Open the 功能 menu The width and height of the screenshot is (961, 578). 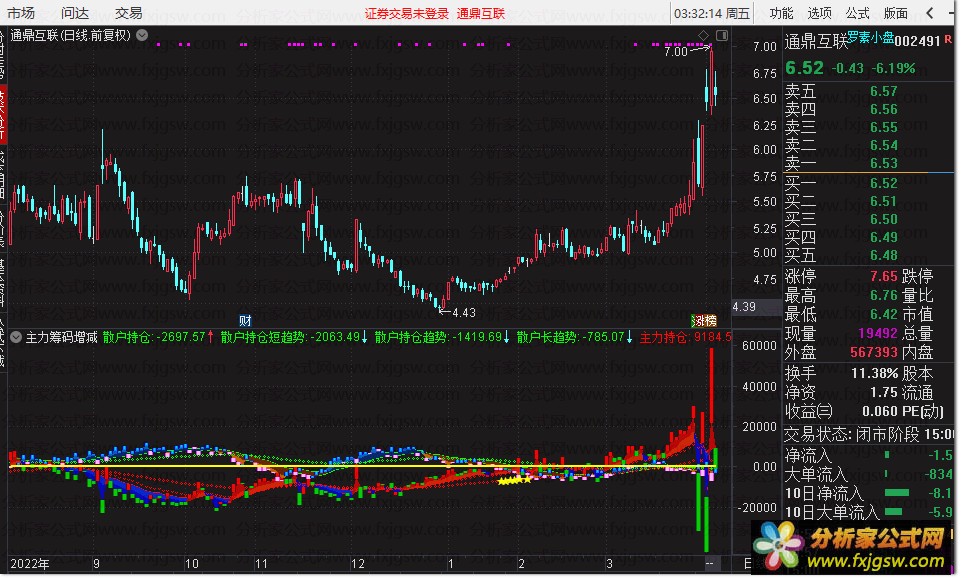(x=781, y=13)
